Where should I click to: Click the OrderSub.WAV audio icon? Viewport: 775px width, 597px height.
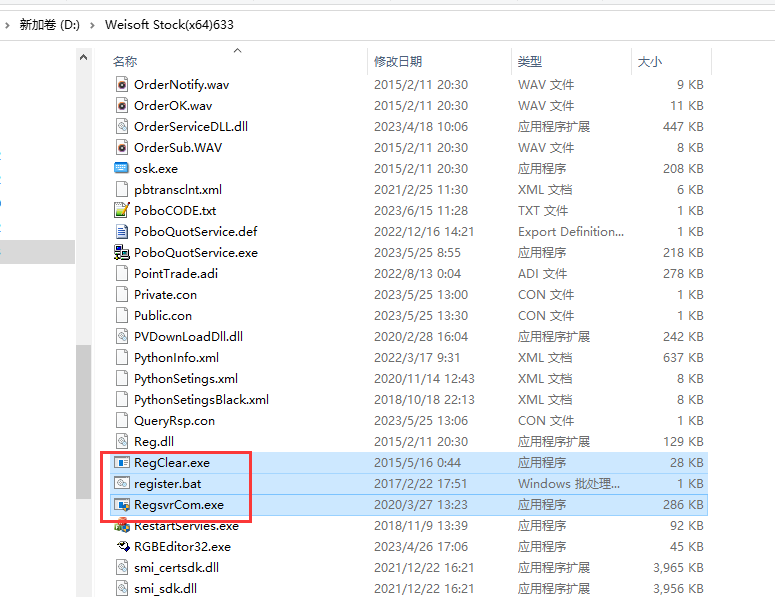[x=122, y=148]
